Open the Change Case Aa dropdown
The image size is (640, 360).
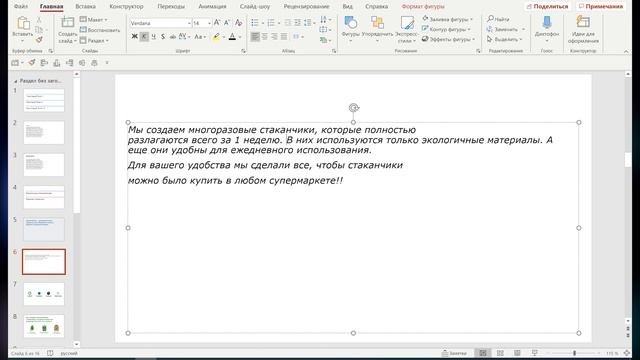point(200,37)
